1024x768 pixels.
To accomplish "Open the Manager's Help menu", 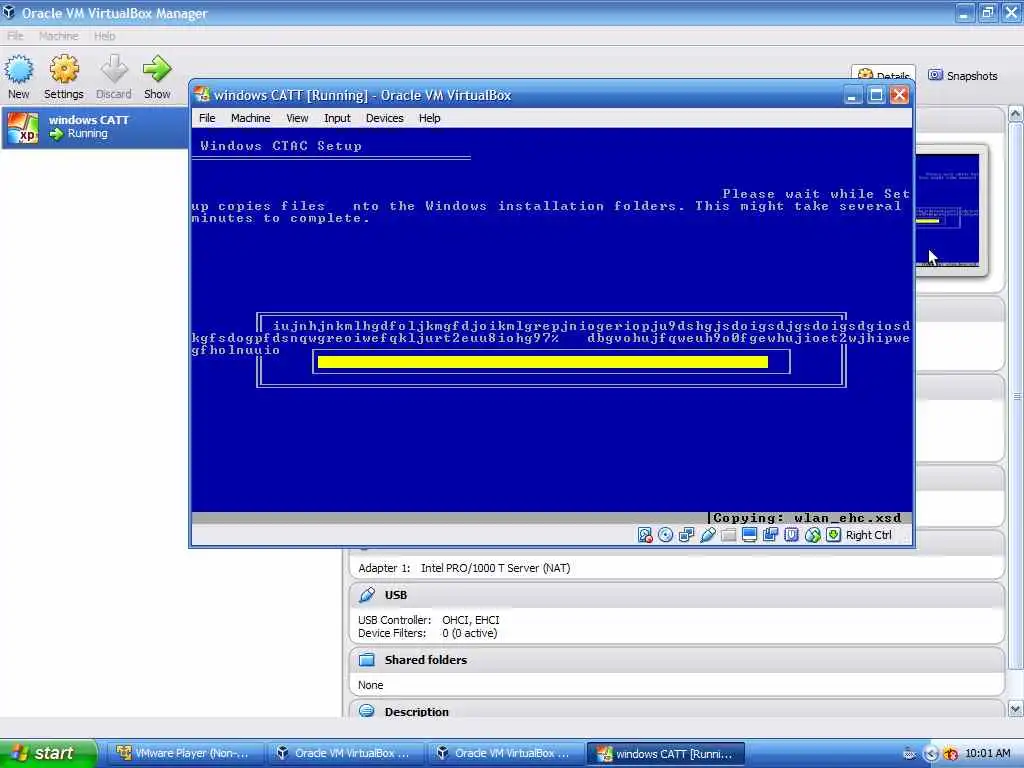I will pyautogui.click(x=104, y=36).
